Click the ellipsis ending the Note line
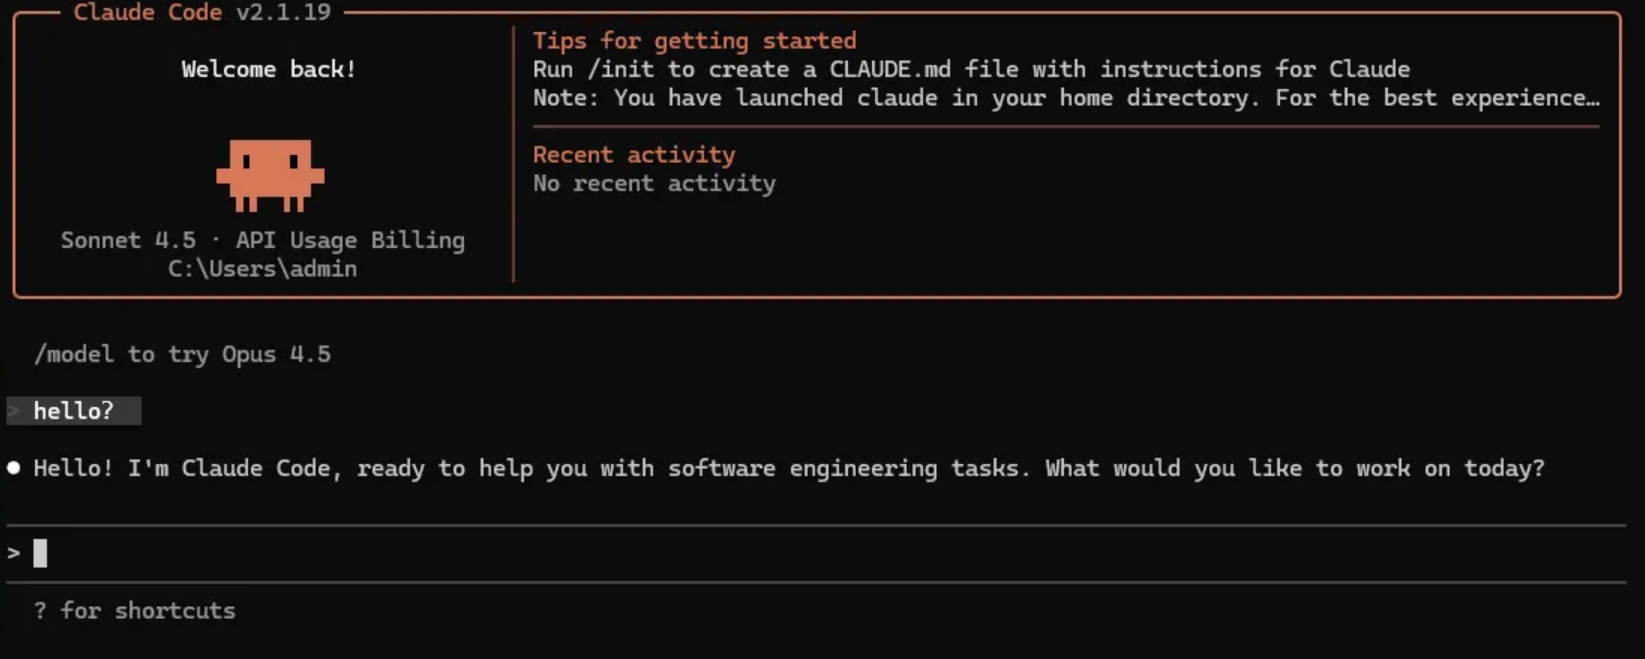This screenshot has height=659, width=1645. click(x=1594, y=98)
